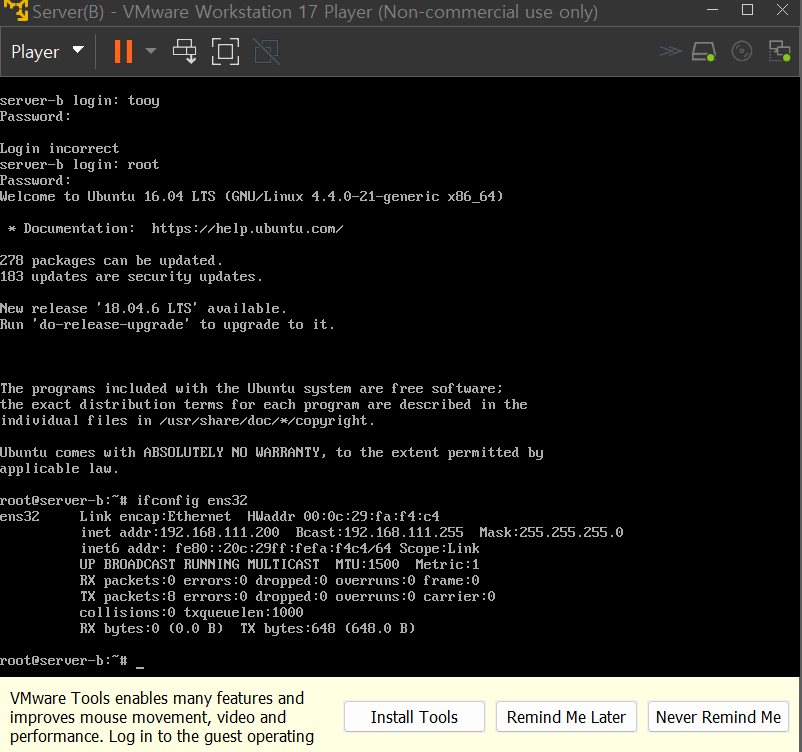Click the 'do-release-upgrade' text
This screenshot has height=752, width=802.
(x=111, y=324)
